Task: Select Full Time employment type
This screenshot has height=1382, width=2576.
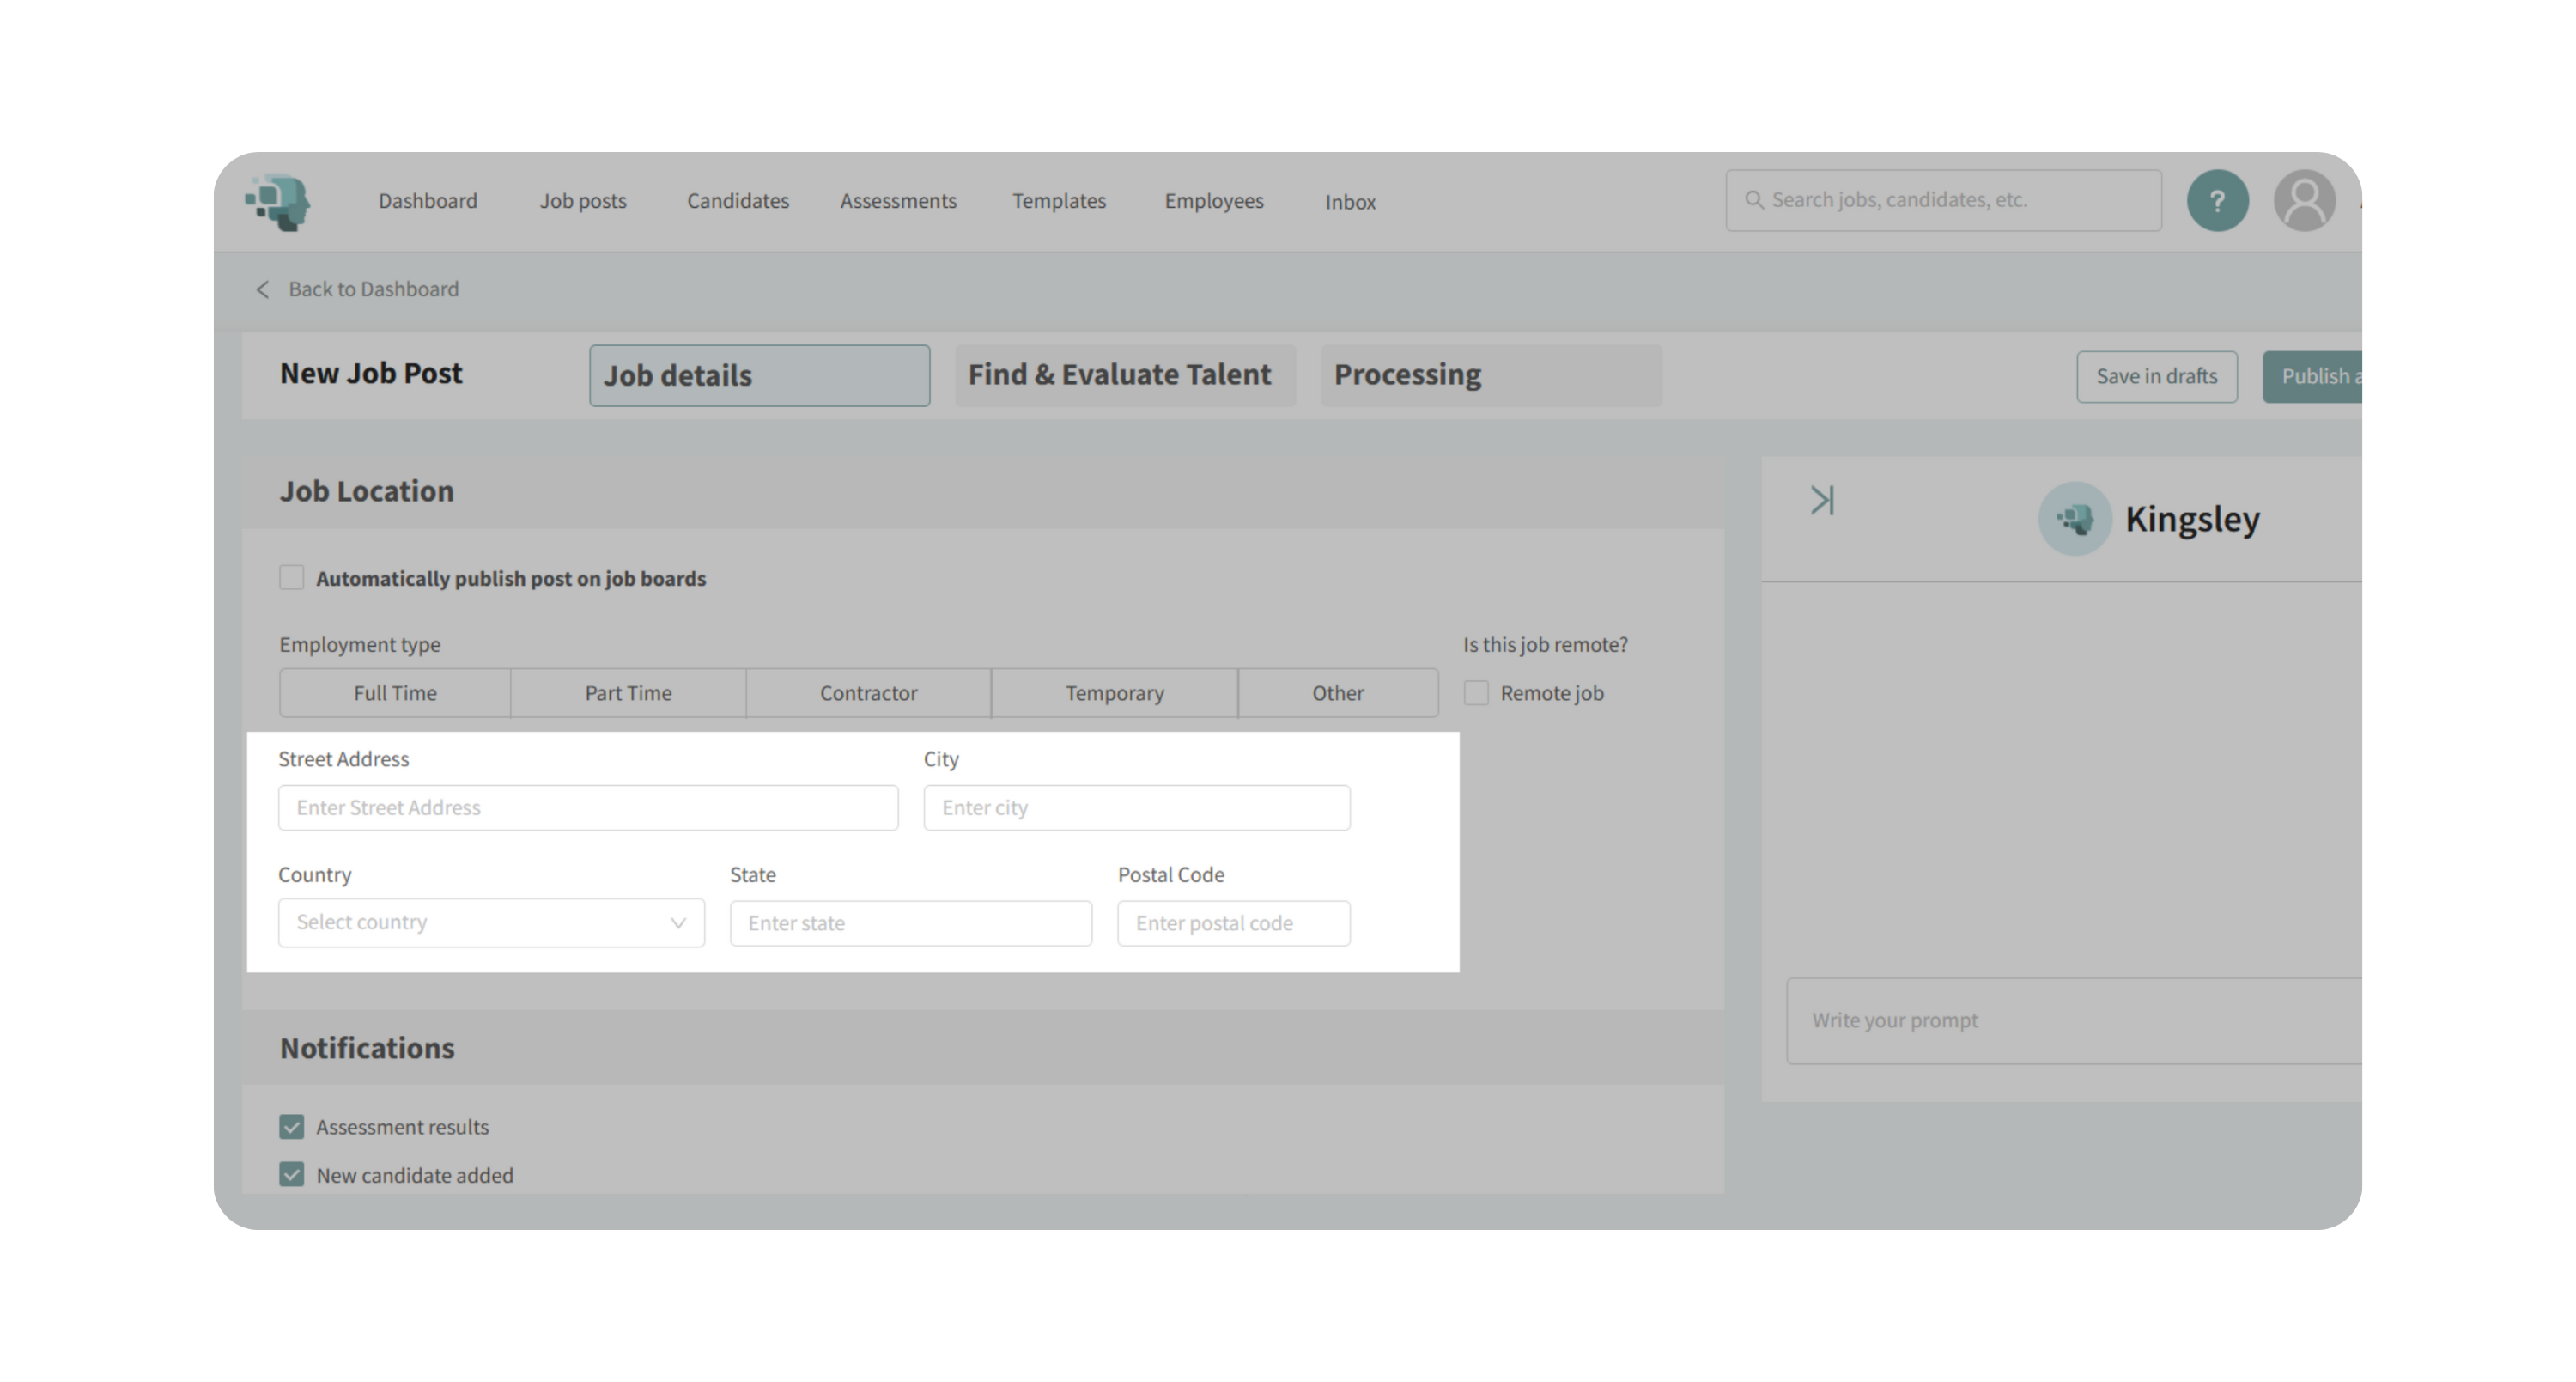Action: [x=395, y=693]
